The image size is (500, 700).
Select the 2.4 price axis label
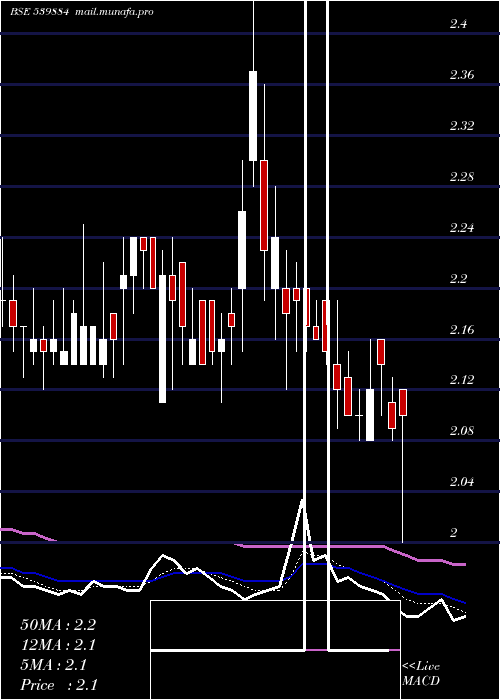coord(458,24)
